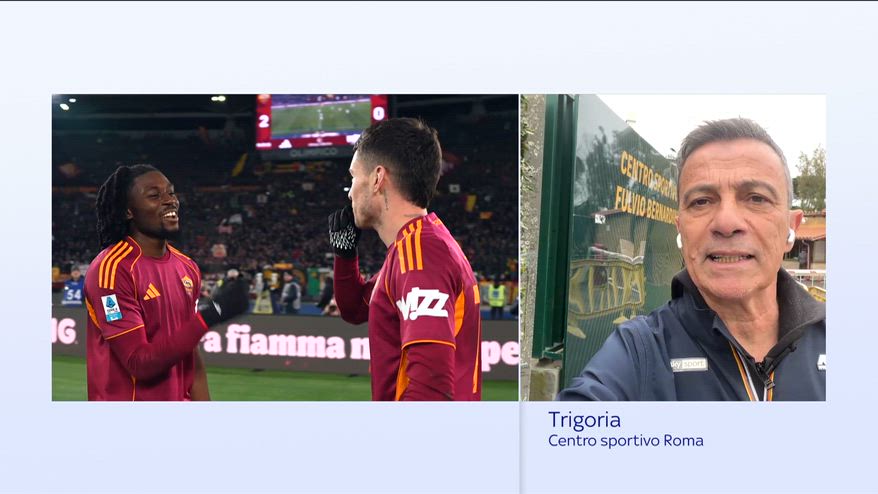The height and width of the screenshot is (494, 878).
Task: Click the Sky Sport logo on the jacket
Action: (x=689, y=365)
